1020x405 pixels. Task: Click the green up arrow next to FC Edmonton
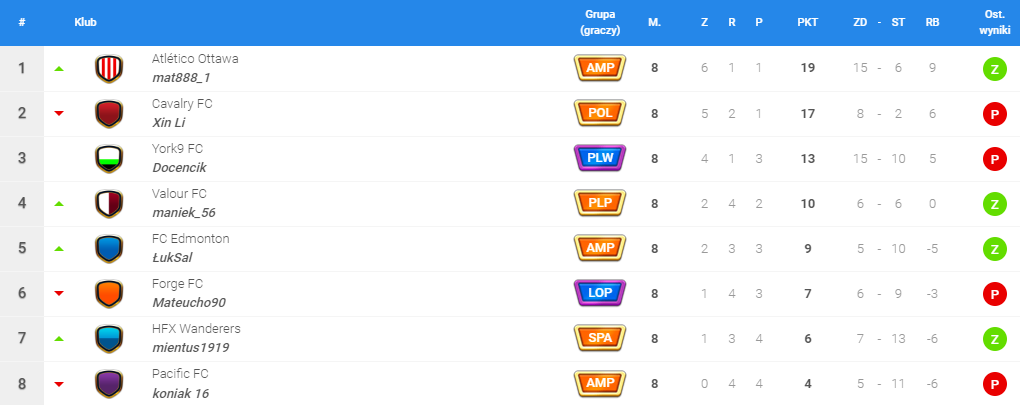59,249
